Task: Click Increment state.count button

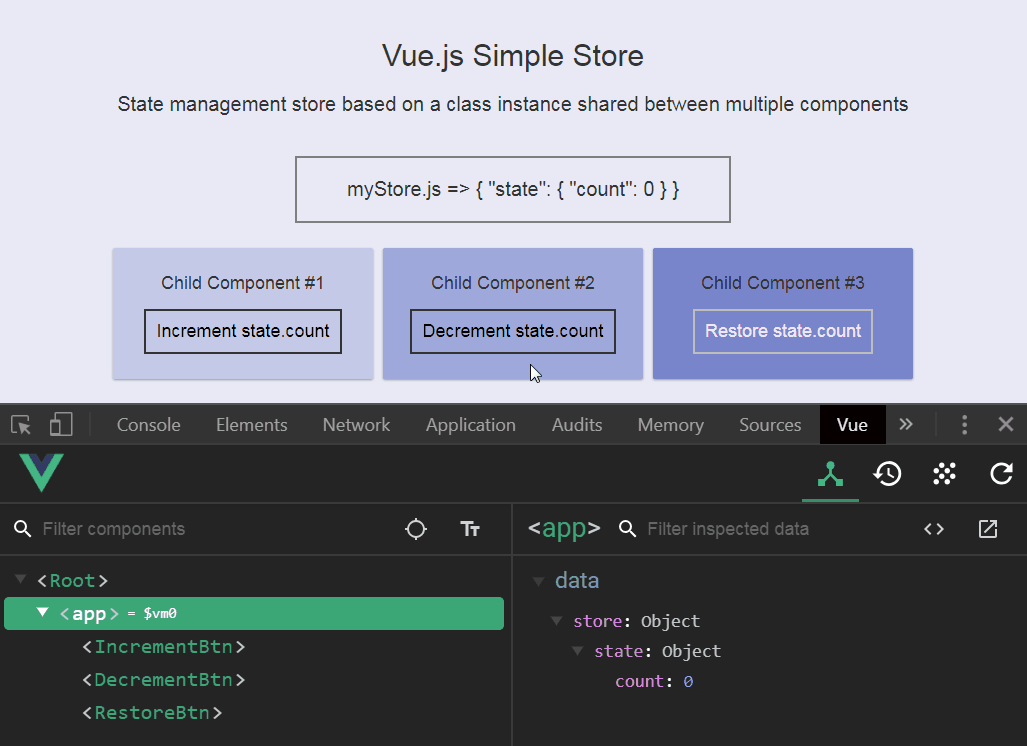Action: point(243,331)
